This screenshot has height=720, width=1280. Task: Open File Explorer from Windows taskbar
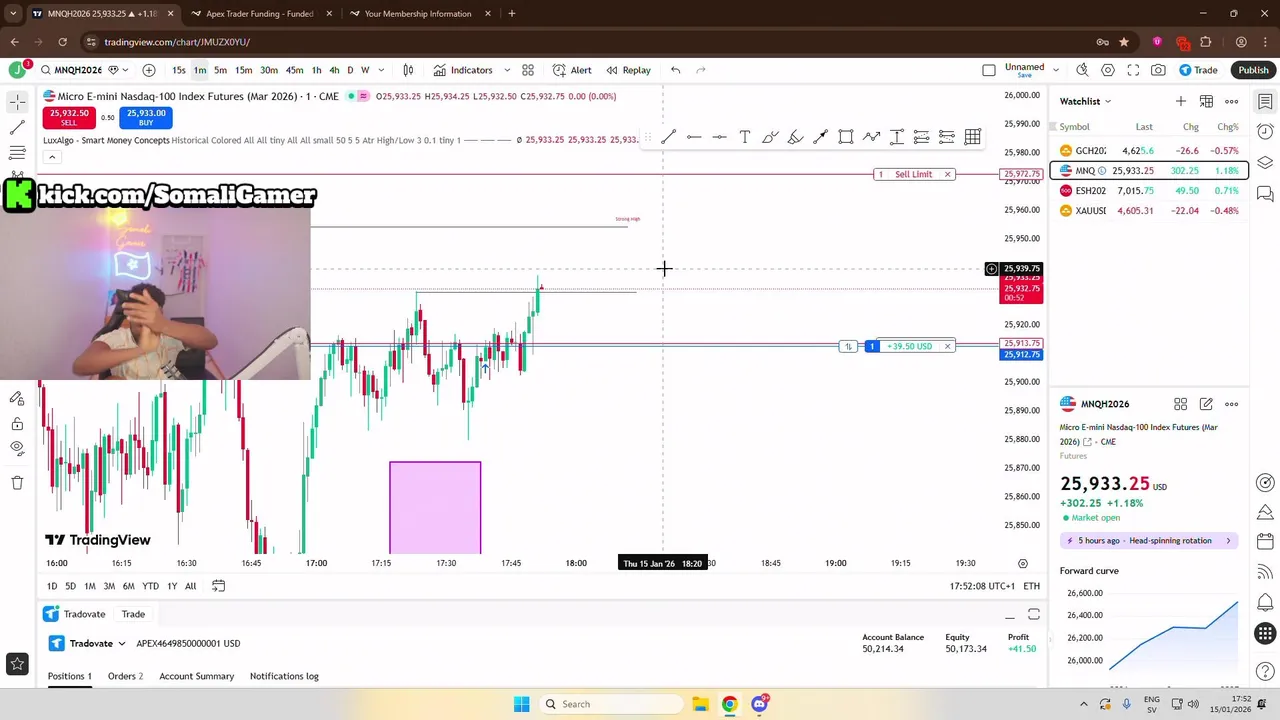point(700,704)
